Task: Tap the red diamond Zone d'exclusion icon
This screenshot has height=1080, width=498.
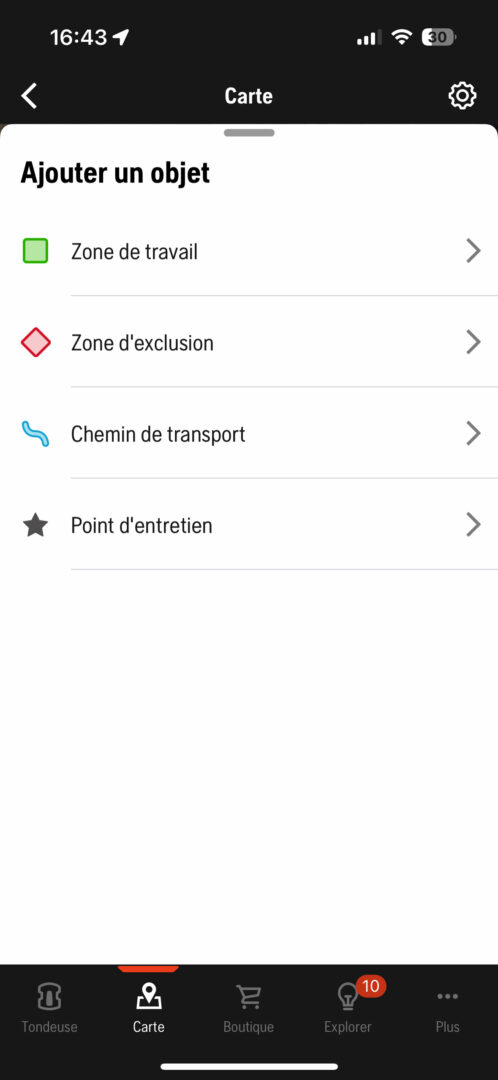Action: click(35, 342)
